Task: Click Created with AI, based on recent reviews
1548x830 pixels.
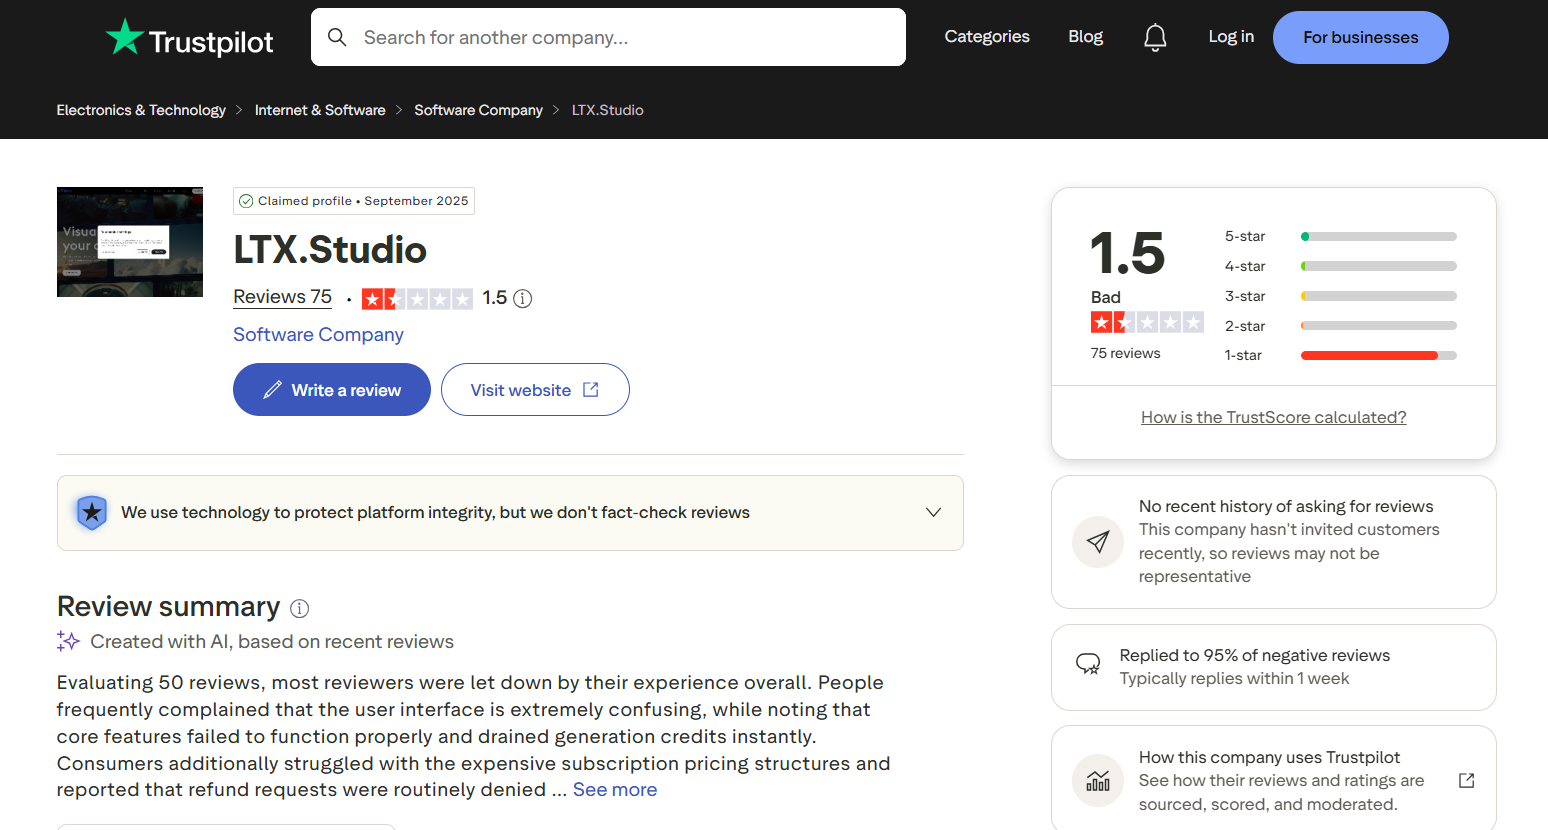Action: 272,642
